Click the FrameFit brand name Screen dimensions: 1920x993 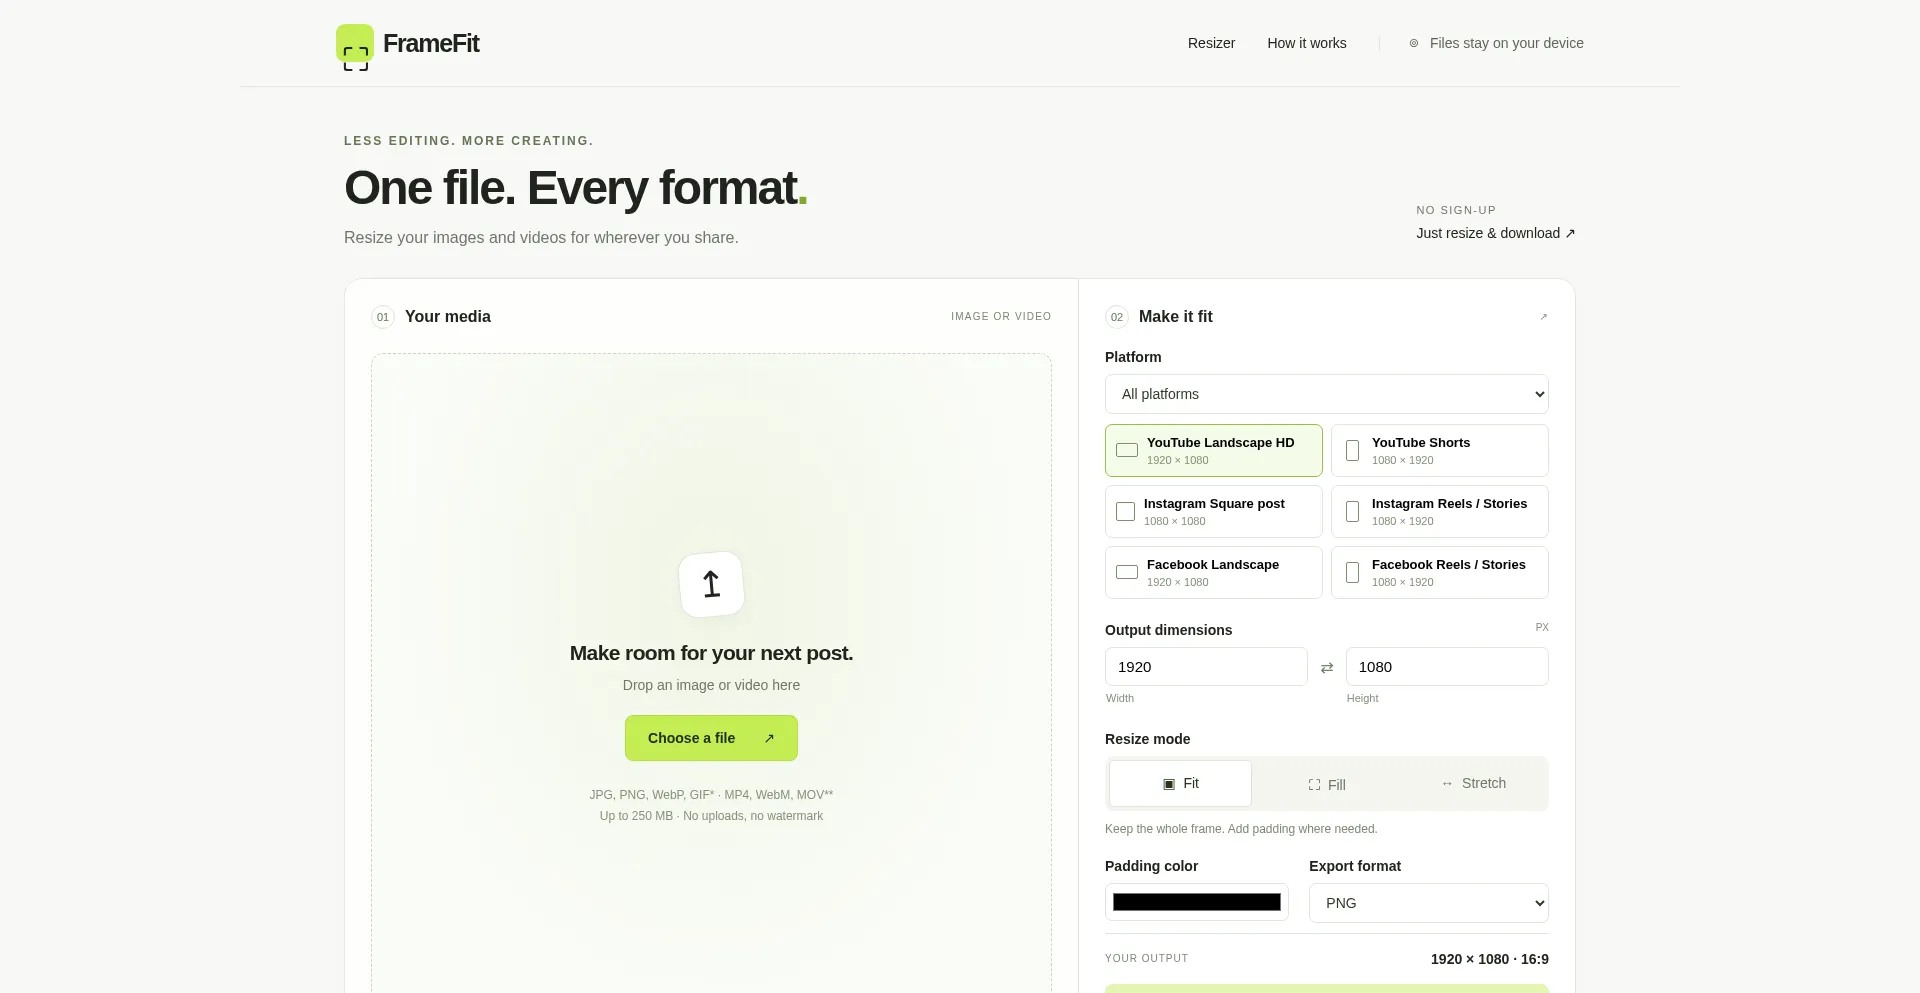pyautogui.click(x=431, y=43)
